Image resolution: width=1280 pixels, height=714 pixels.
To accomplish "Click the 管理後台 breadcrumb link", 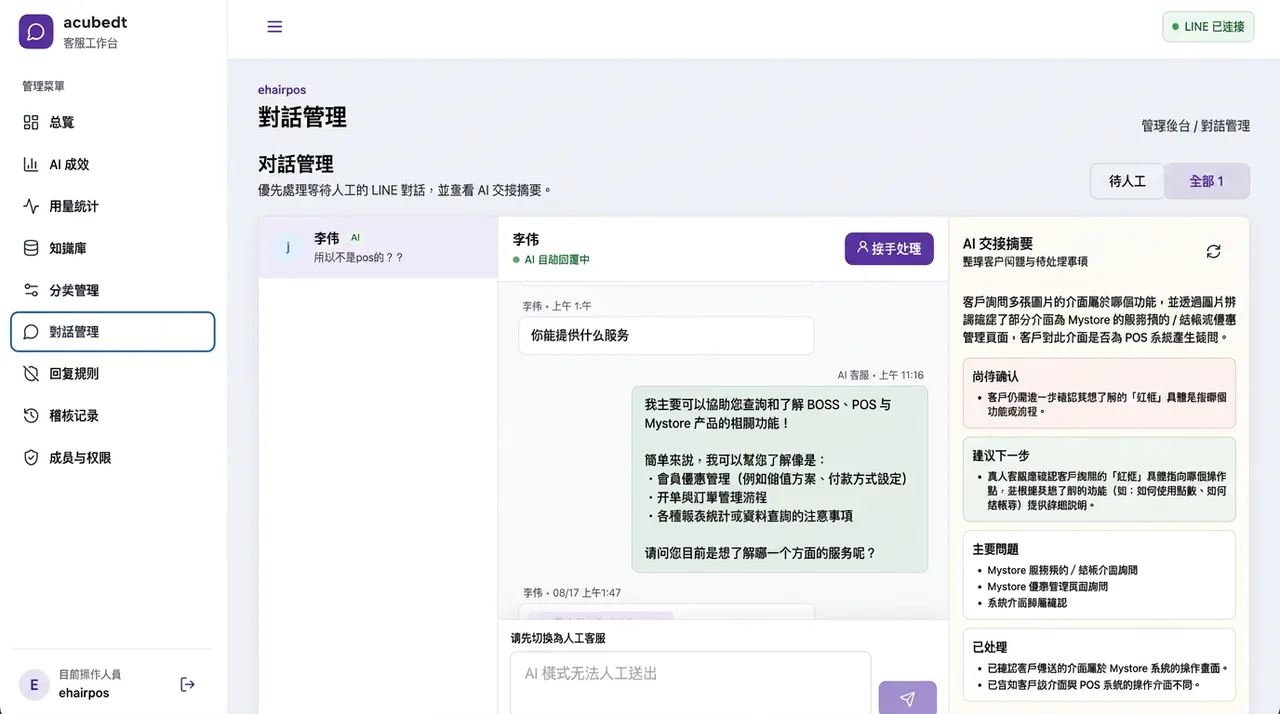I will tap(1165, 126).
